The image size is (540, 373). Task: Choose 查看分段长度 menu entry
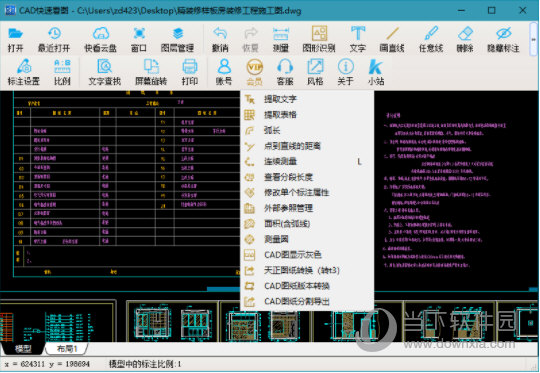pyautogui.click(x=307, y=177)
